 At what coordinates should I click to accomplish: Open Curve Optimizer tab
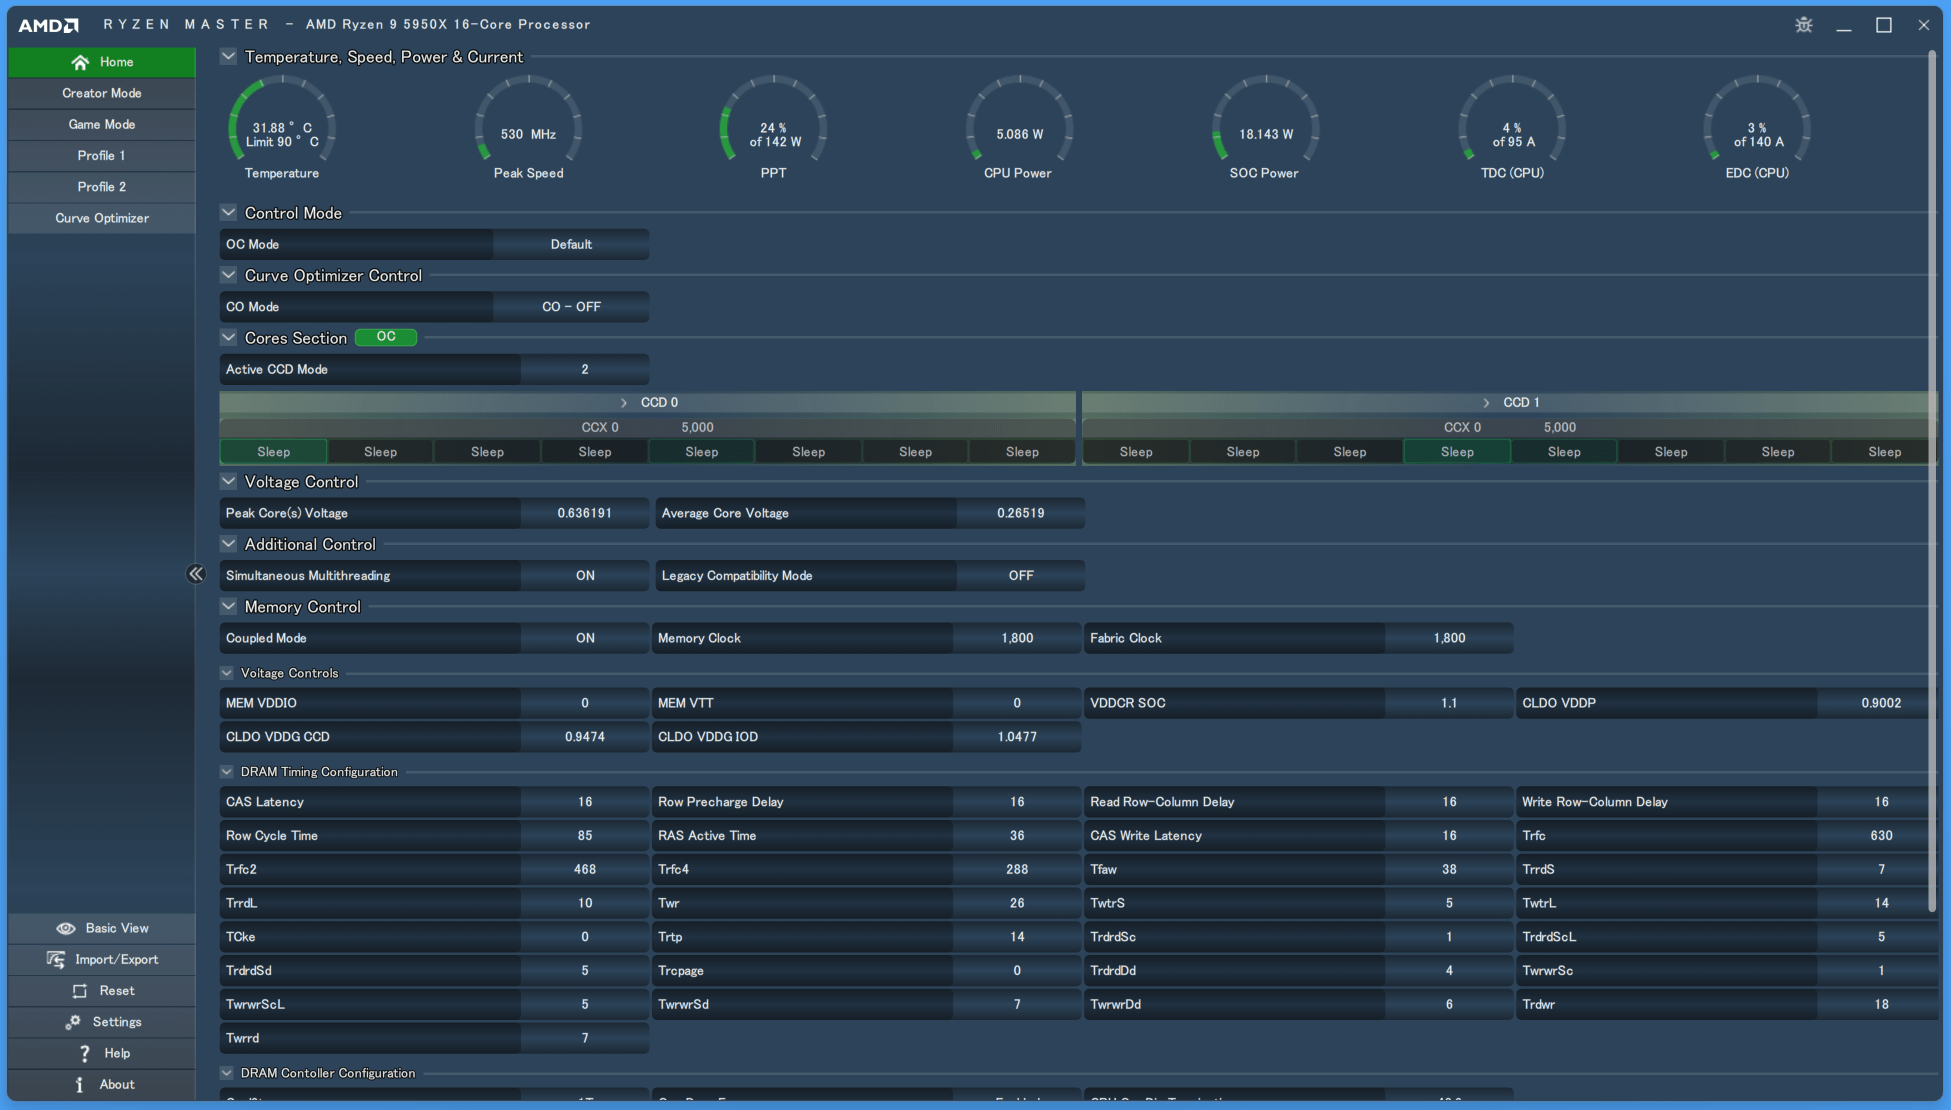(x=102, y=218)
